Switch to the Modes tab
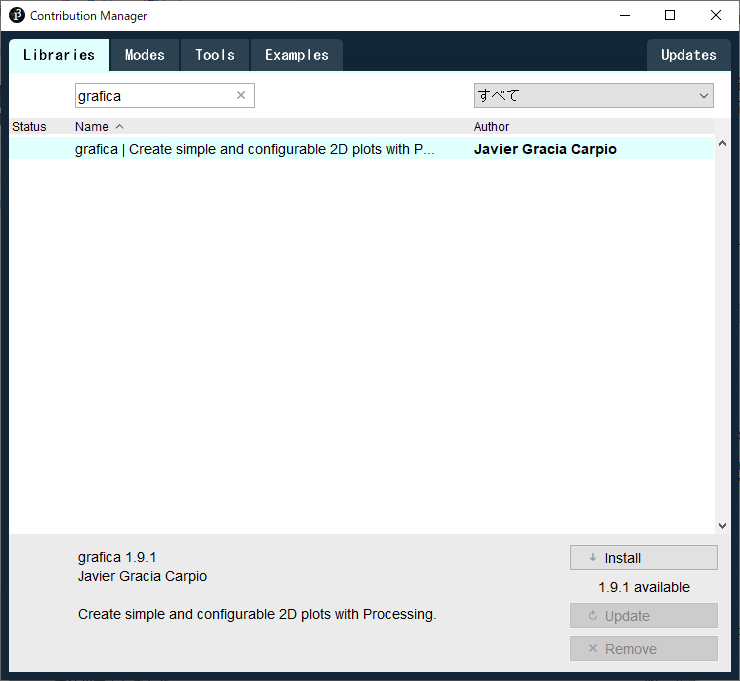740x681 pixels. (x=144, y=55)
